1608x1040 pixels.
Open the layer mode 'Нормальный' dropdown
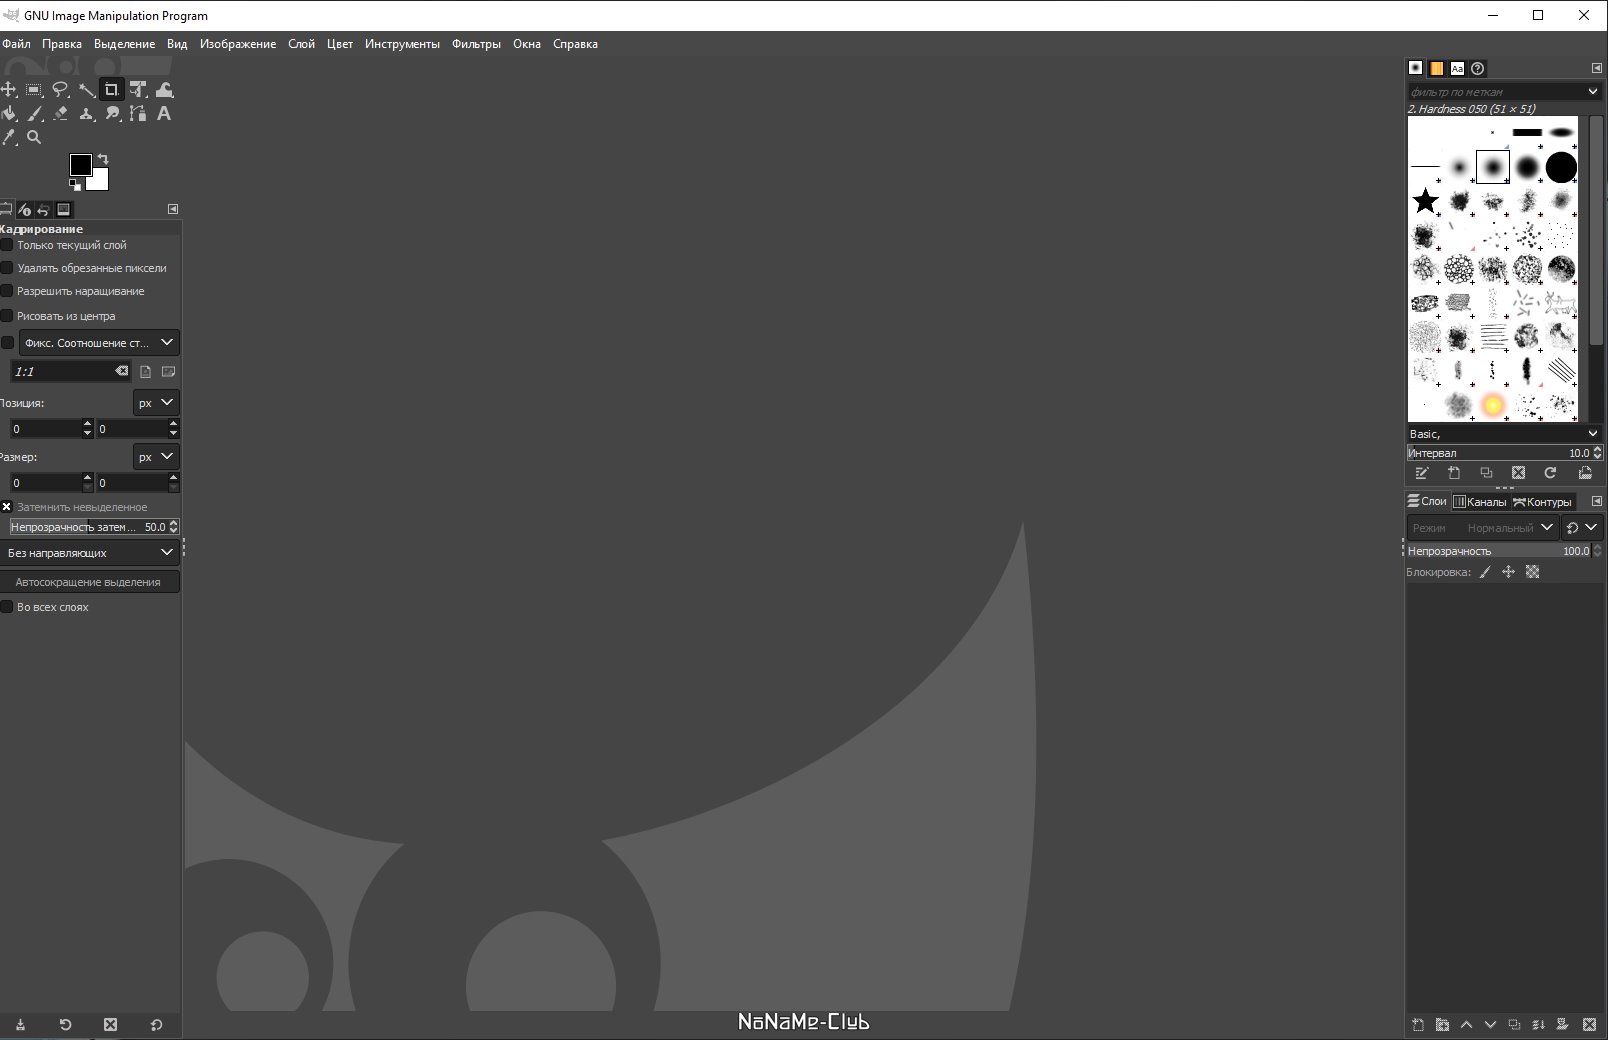click(x=1510, y=528)
